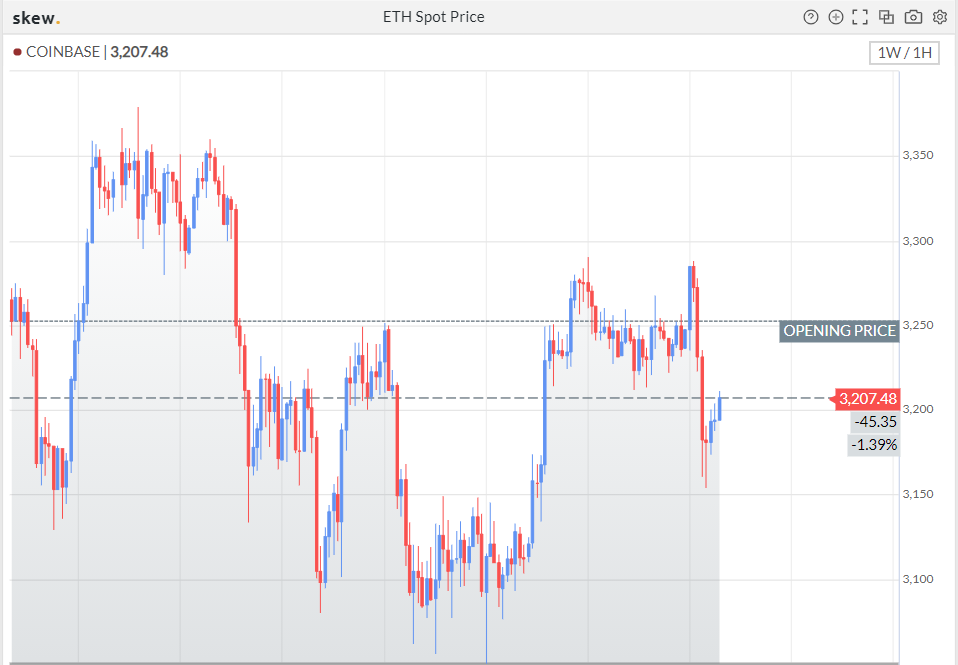Screen dimensions: 958x665
Task: Click the -45.35 price change label
Action: [875, 422]
